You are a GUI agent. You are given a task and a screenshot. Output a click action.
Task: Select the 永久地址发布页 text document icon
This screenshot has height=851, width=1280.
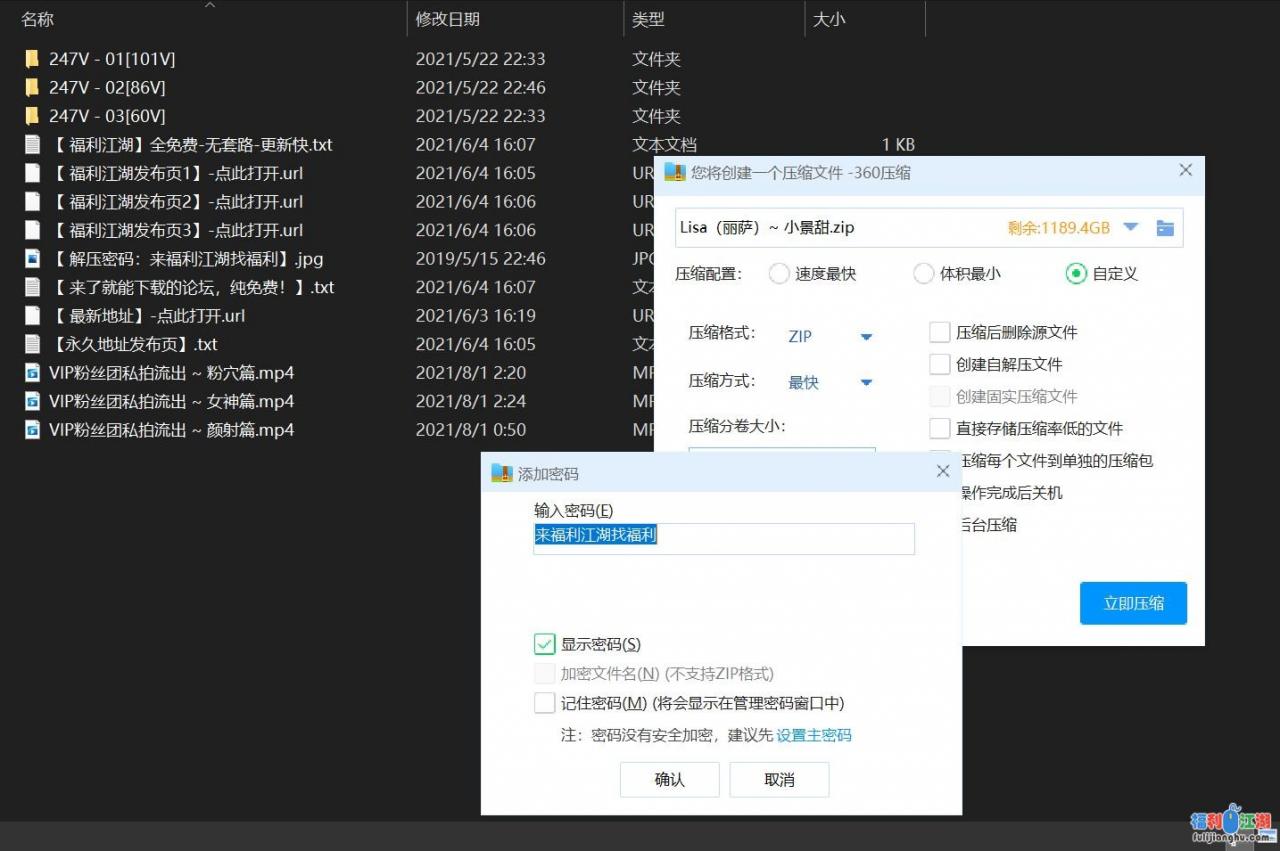point(33,344)
